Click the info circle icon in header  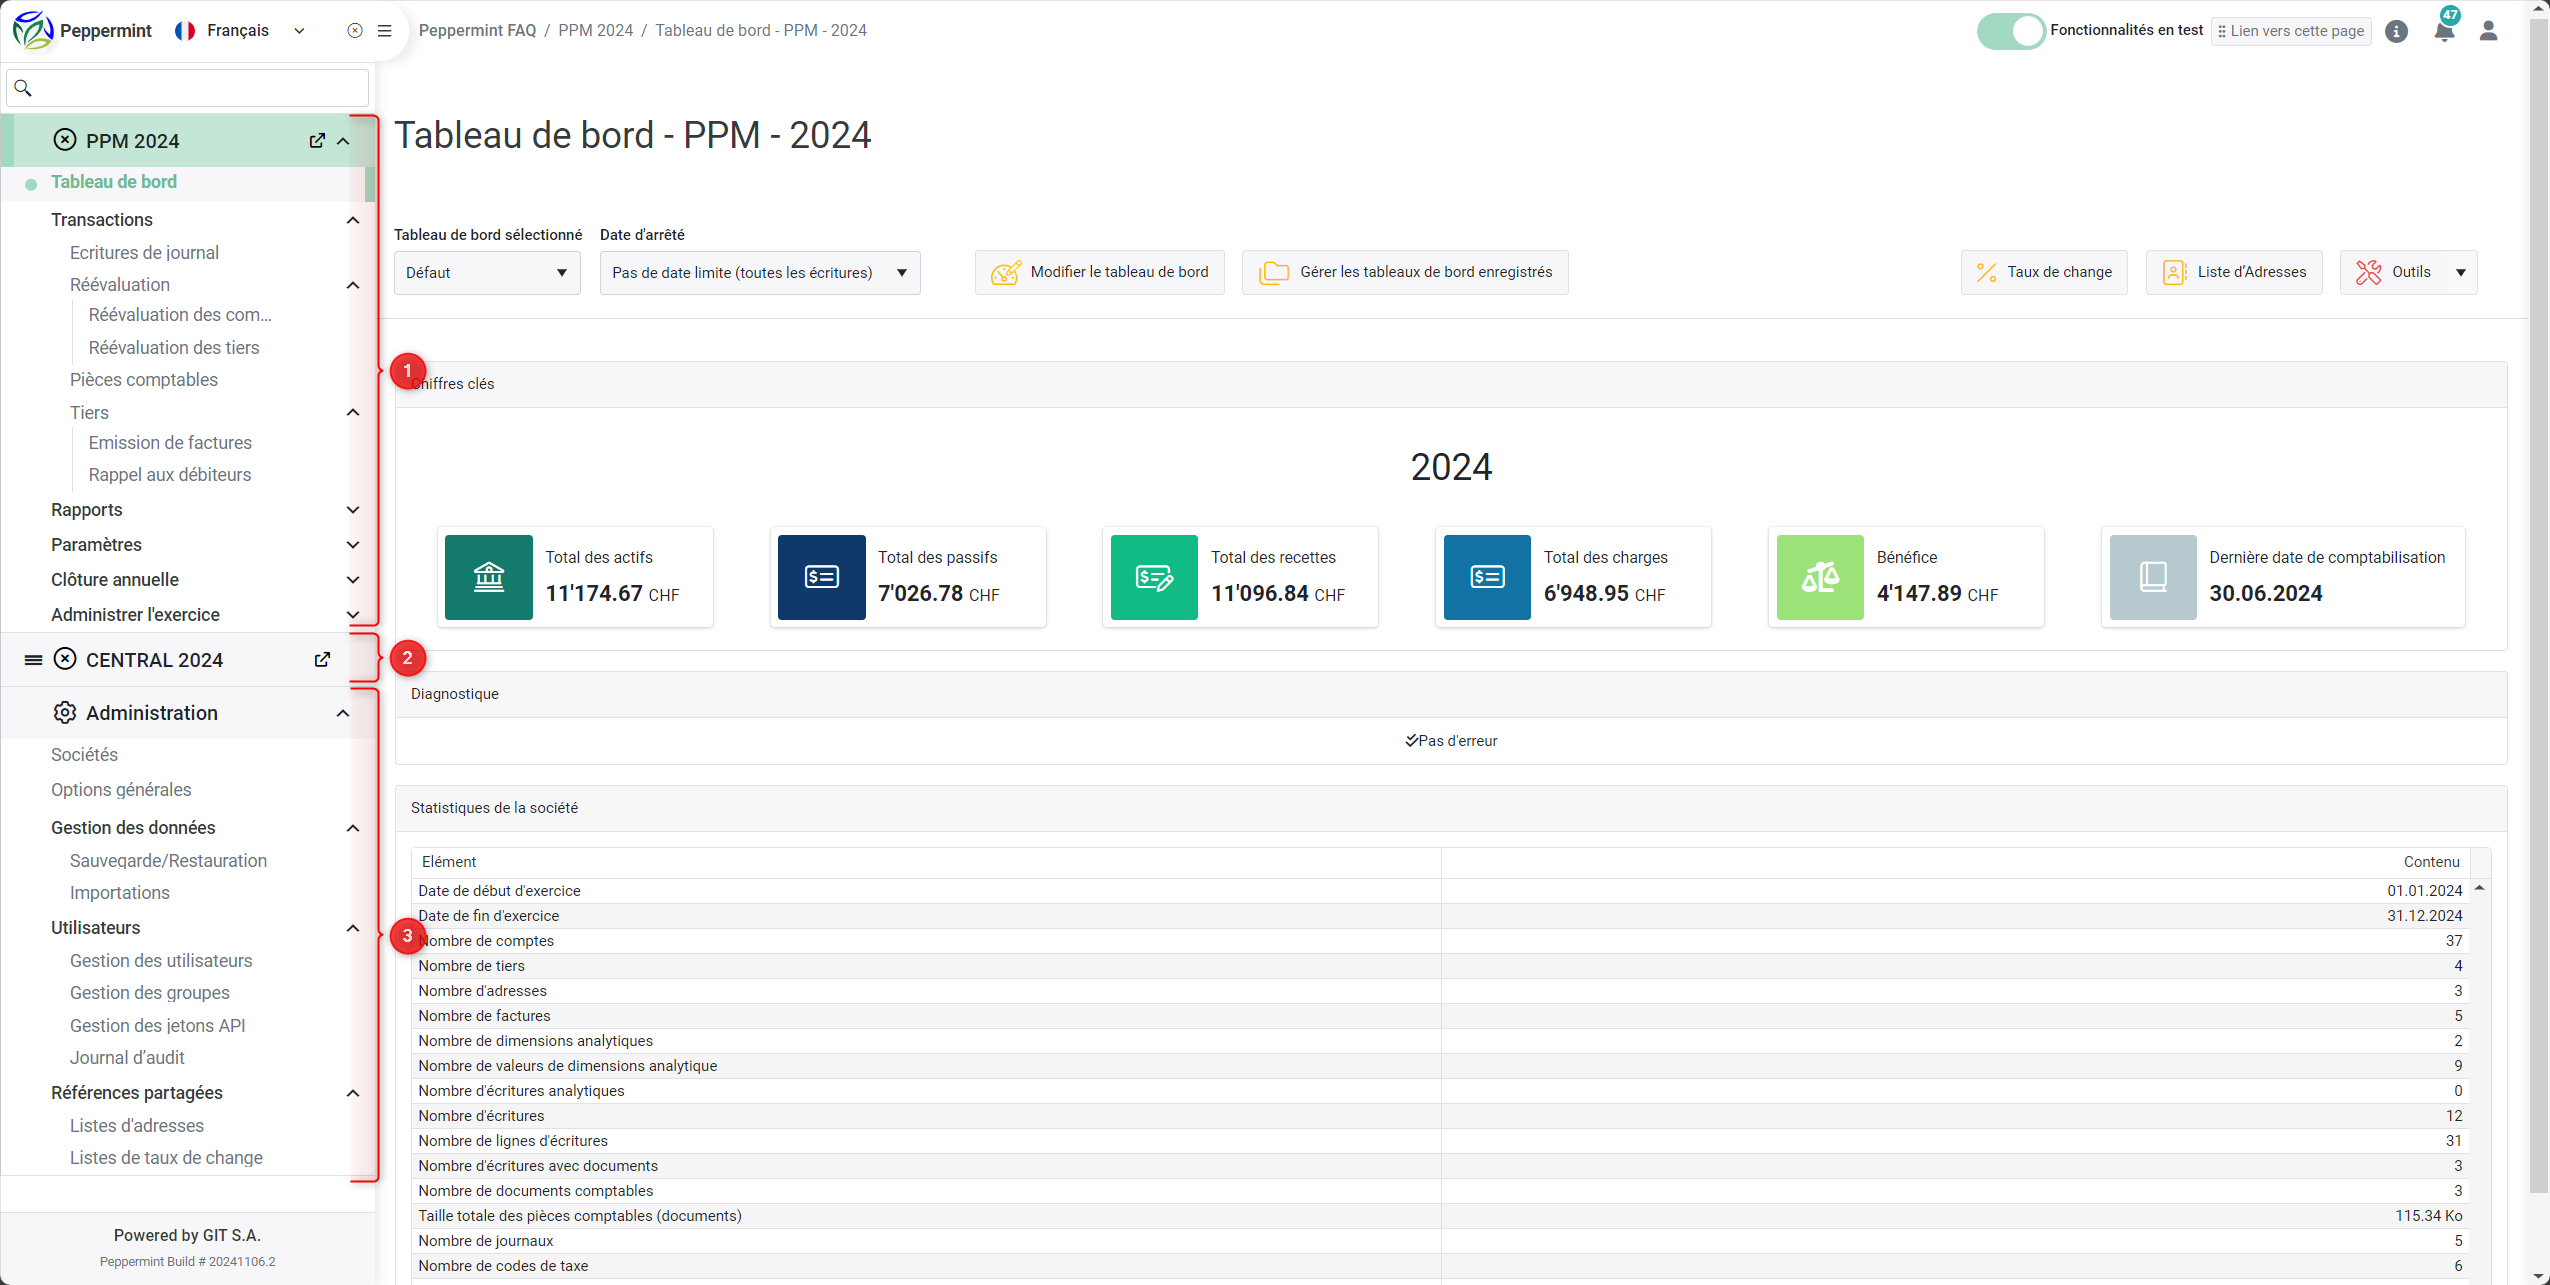(2396, 31)
